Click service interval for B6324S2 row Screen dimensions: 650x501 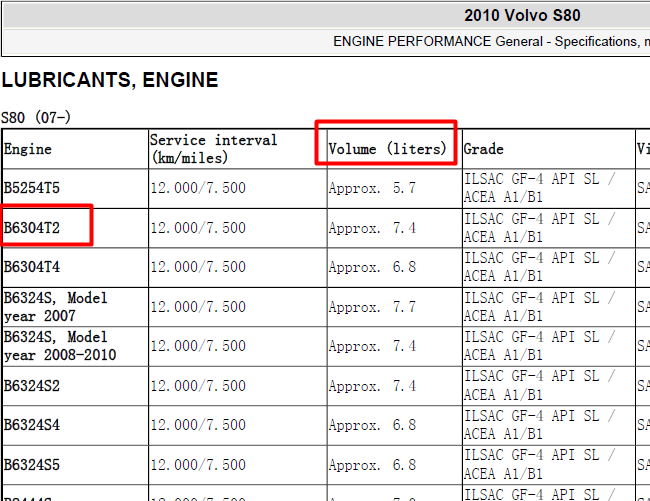(x=198, y=386)
